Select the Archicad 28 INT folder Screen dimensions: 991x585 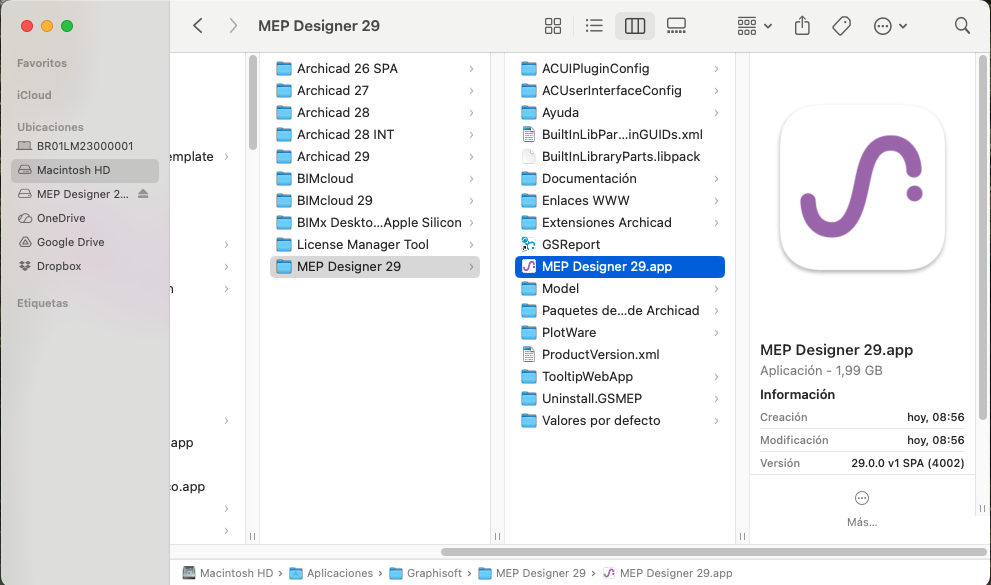point(375,135)
